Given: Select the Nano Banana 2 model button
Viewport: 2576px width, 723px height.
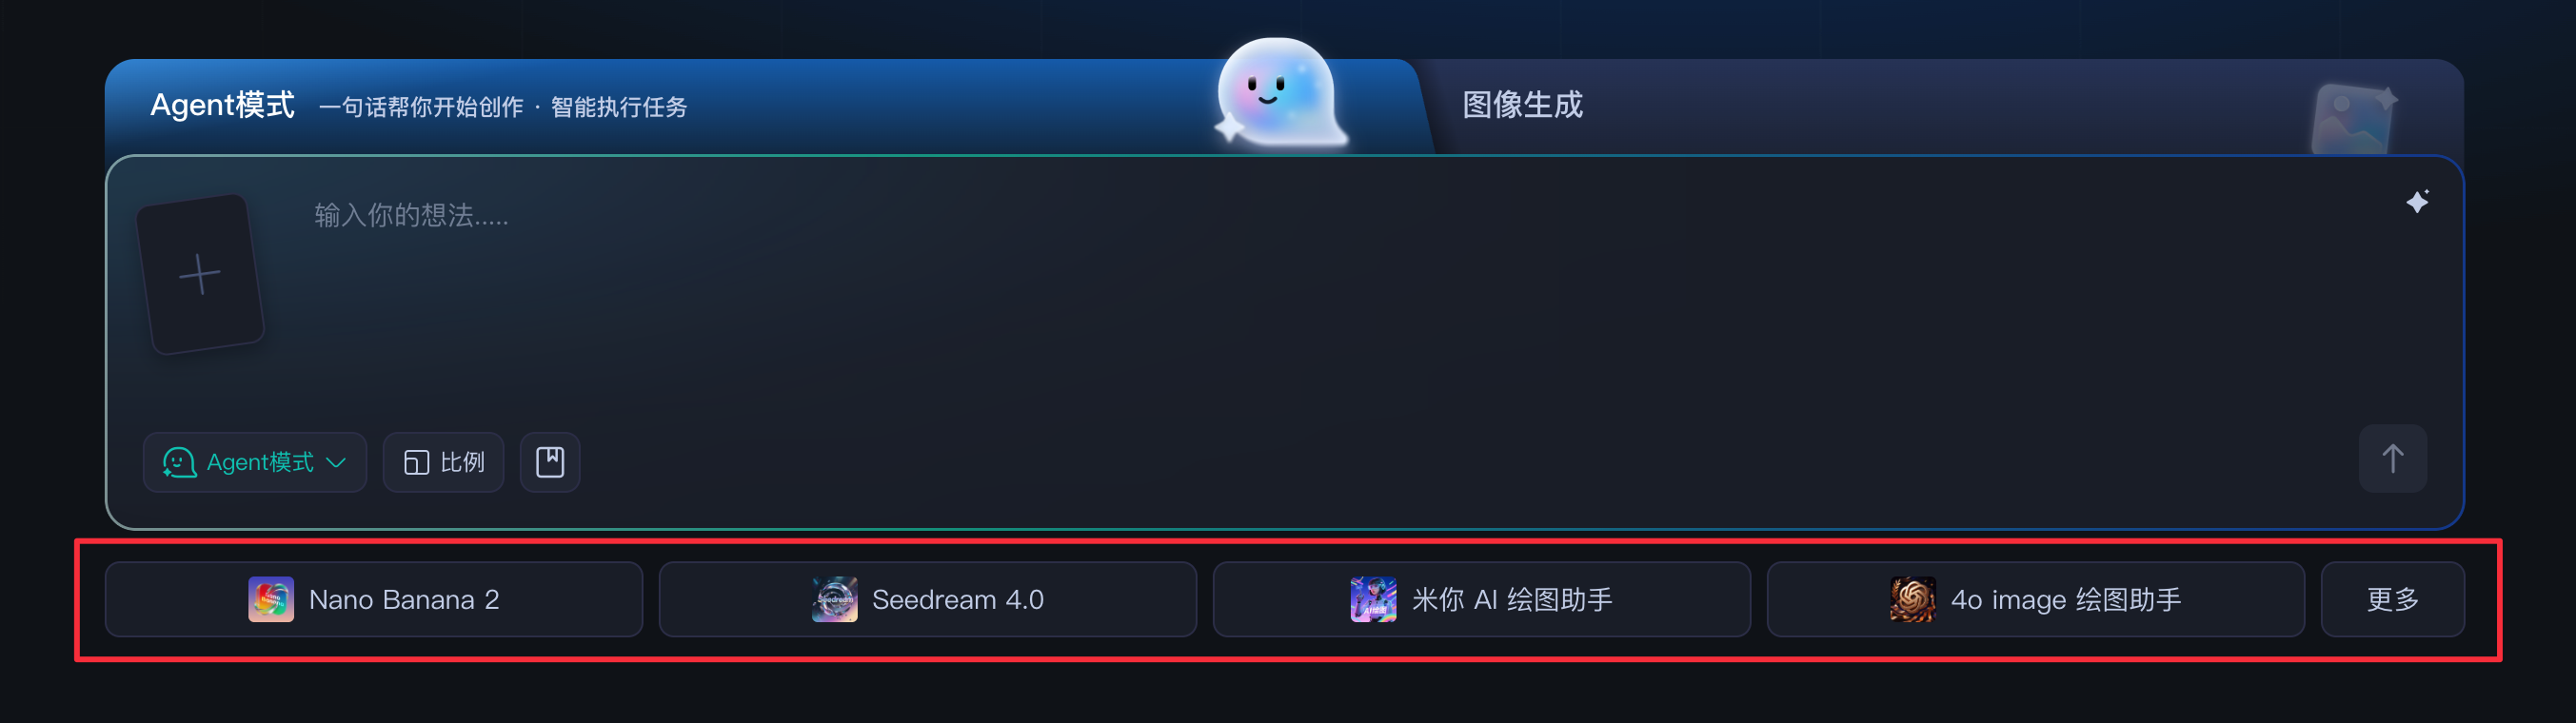Looking at the screenshot, I should 374,599.
